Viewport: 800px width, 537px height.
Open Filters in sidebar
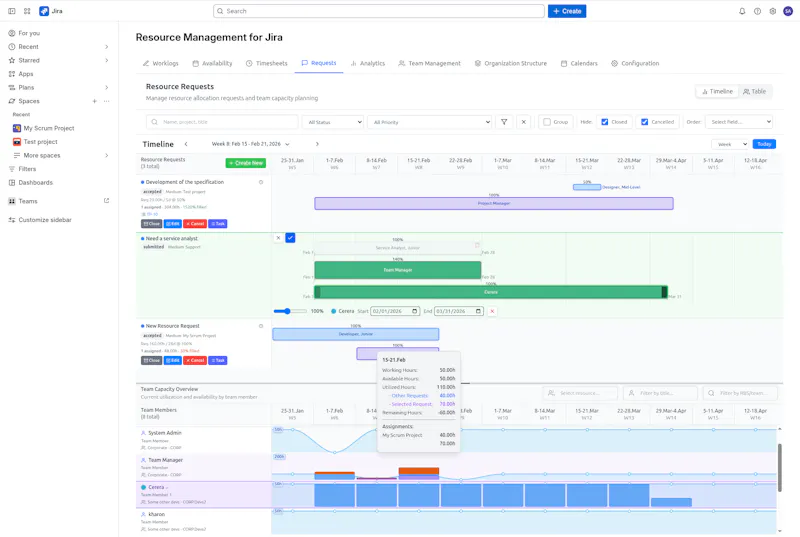coord(22,169)
